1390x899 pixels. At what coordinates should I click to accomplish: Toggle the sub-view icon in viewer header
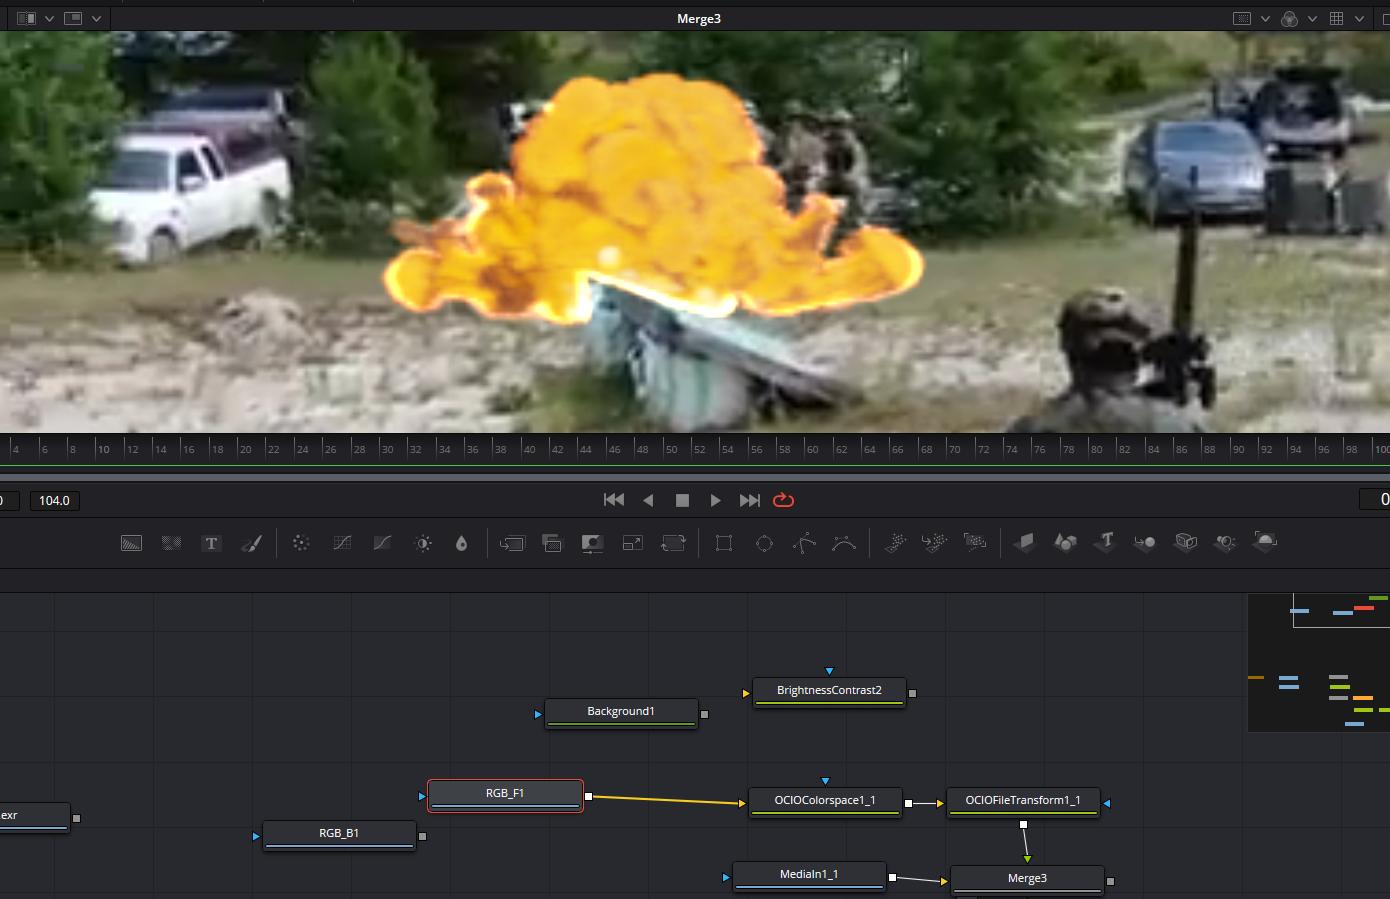coord(73,18)
